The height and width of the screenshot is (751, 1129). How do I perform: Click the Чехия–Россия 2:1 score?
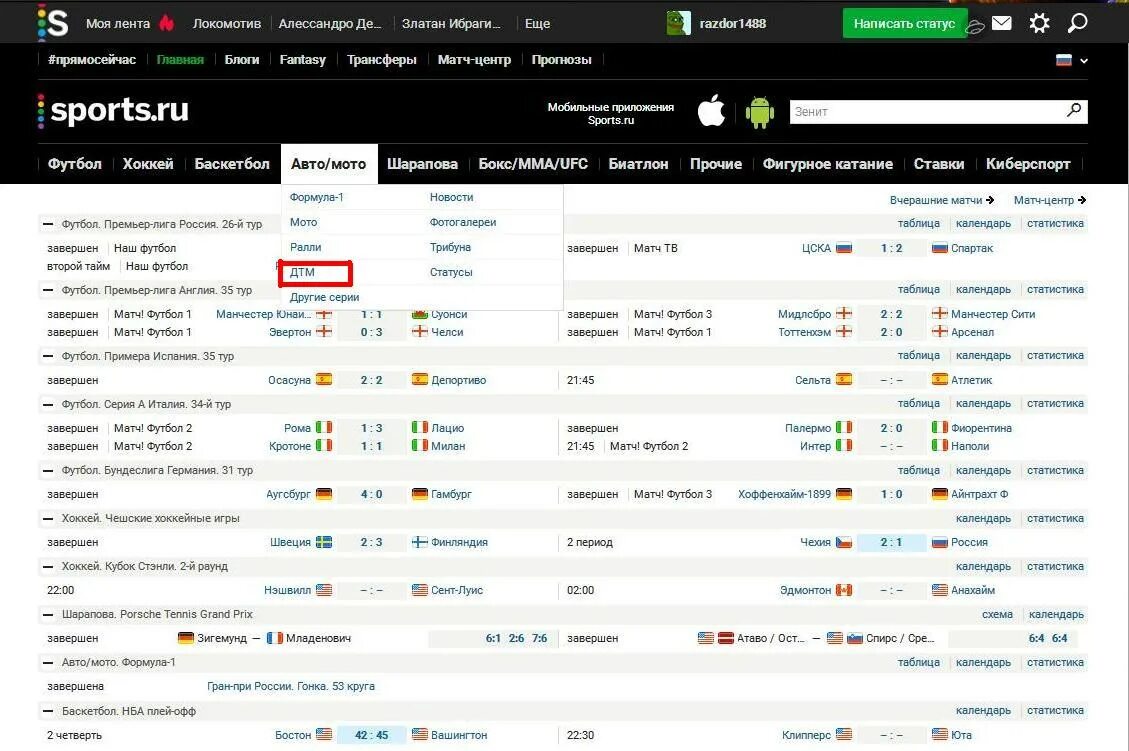pyautogui.click(x=891, y=542)
